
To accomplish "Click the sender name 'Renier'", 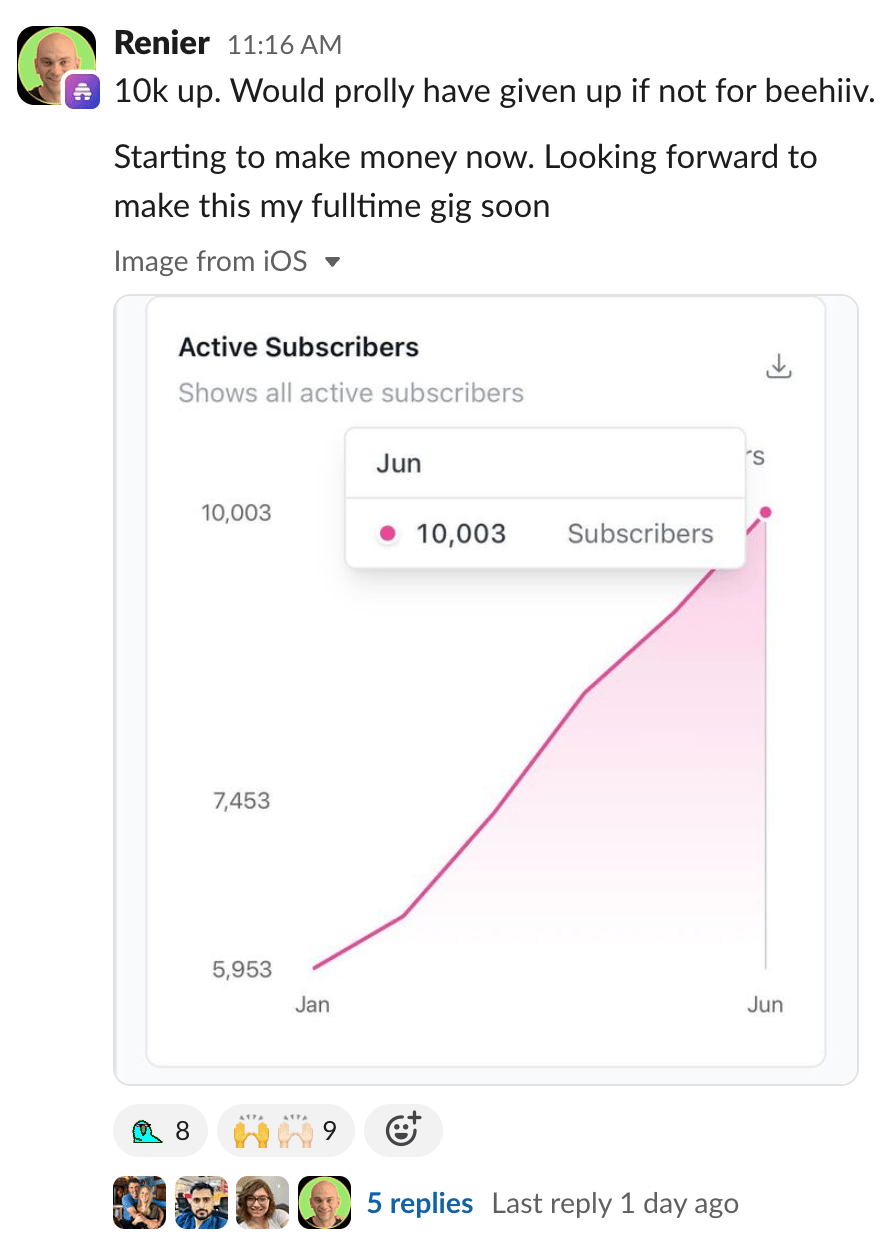I will point(162,43).
